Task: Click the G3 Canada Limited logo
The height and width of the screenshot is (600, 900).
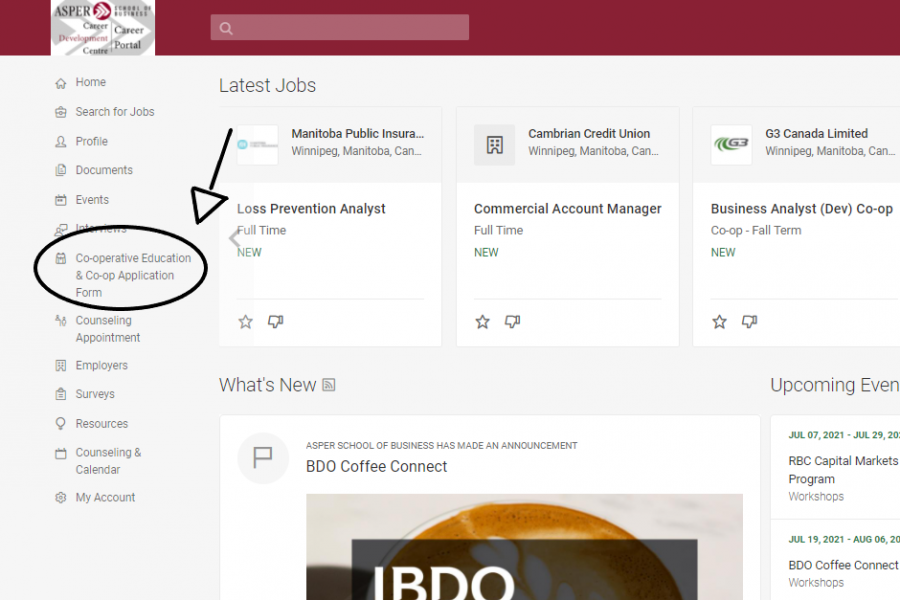Action: click(731, 145)
